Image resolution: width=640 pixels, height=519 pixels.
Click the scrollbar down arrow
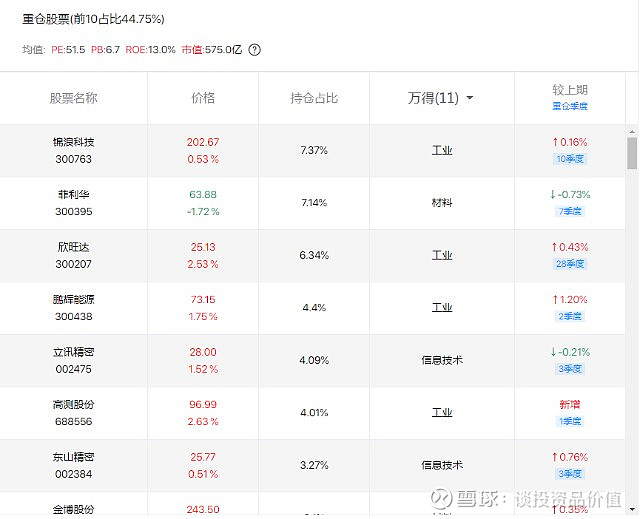(632, 509)
